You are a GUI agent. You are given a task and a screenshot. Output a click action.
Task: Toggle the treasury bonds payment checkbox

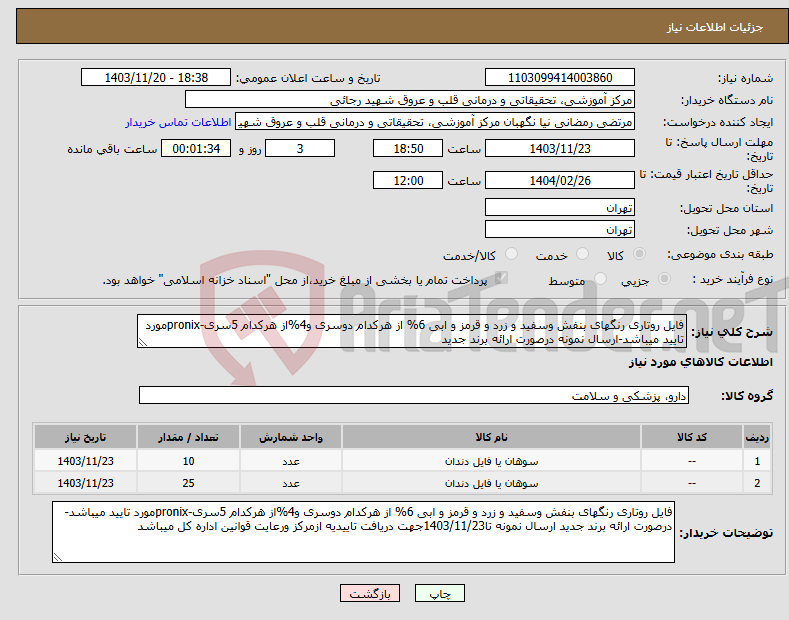click(501, 278)
